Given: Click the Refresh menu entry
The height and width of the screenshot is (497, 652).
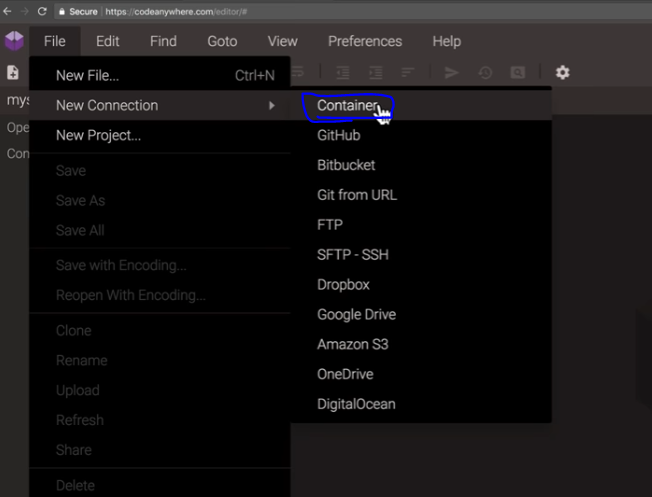Looking at the screenshot, I should (160, 420).
